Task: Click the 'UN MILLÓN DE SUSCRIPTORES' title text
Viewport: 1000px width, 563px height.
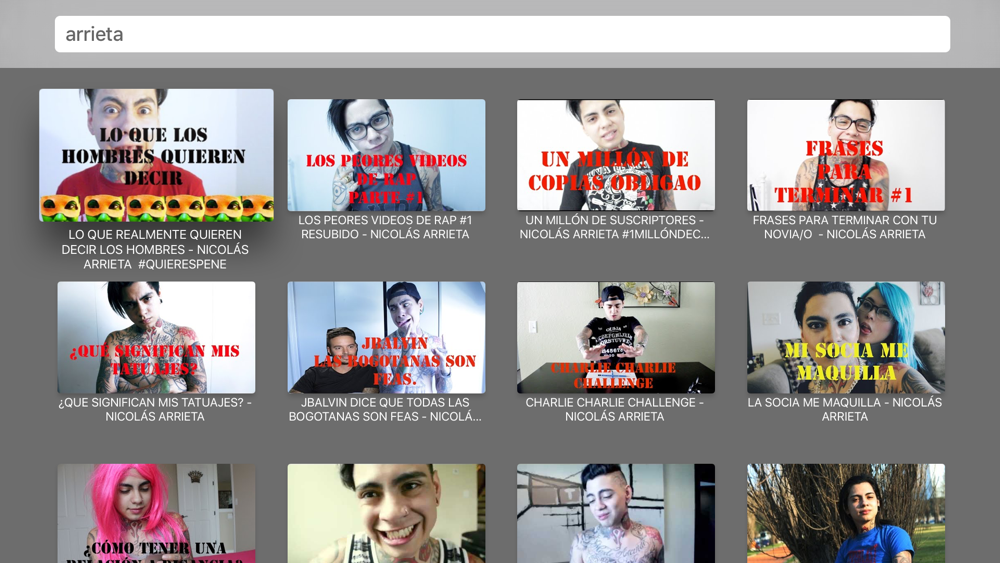Action: [x=615, y=227]
